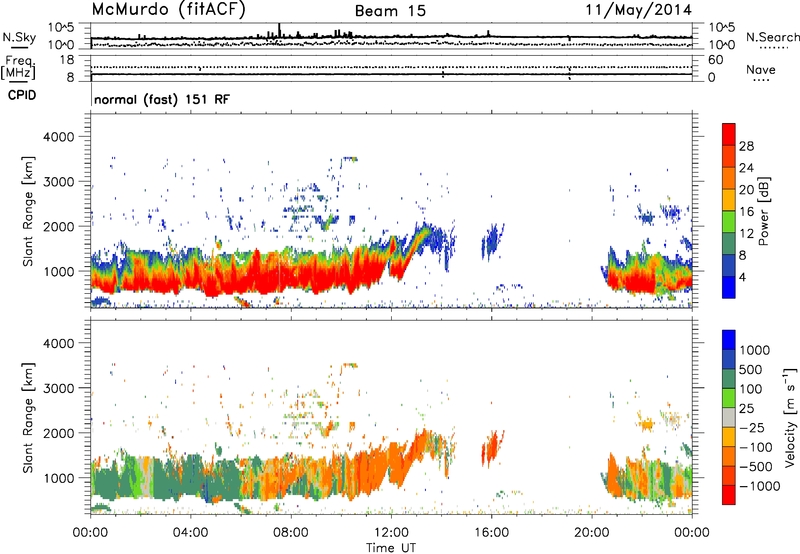
Task: Click the "-1000" label on the Velocity colorbar
Action: pyautogui.click(x=759, y=486)
